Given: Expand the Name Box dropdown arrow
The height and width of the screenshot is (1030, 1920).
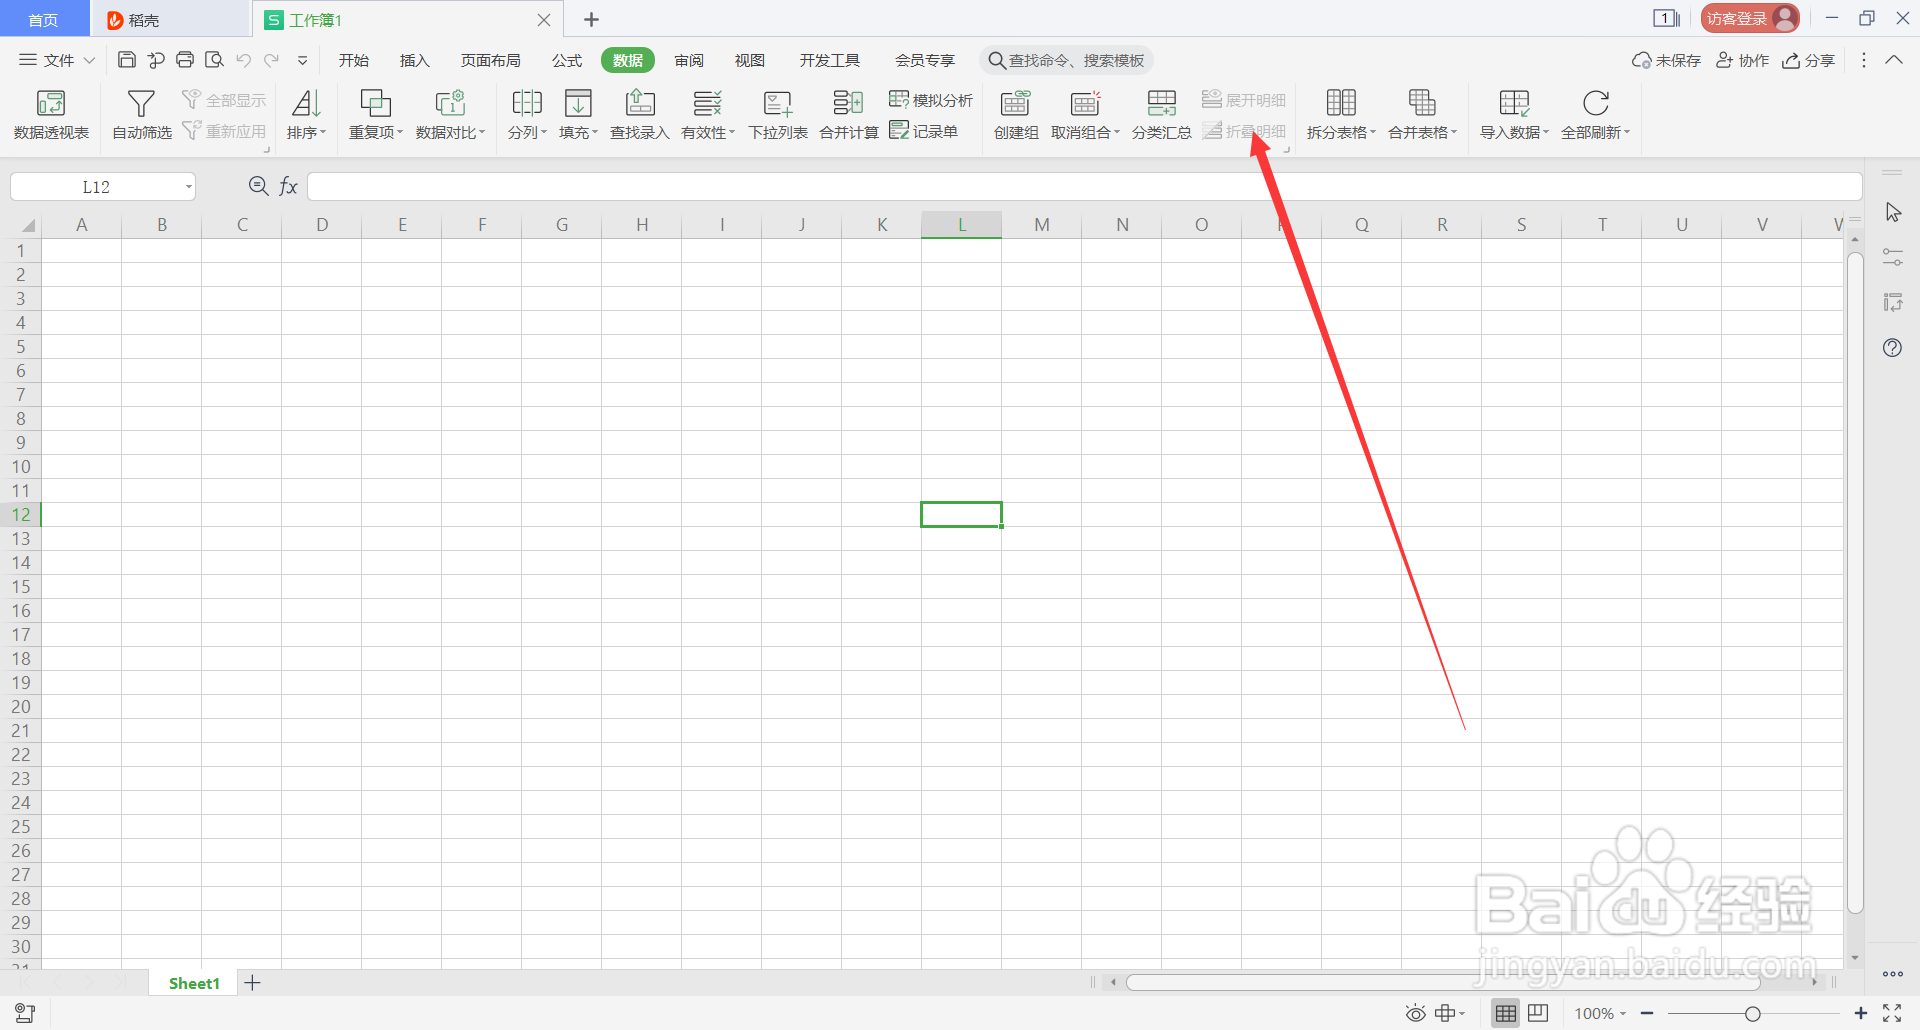Looking at the screenshot, I should tap(188, 187).
